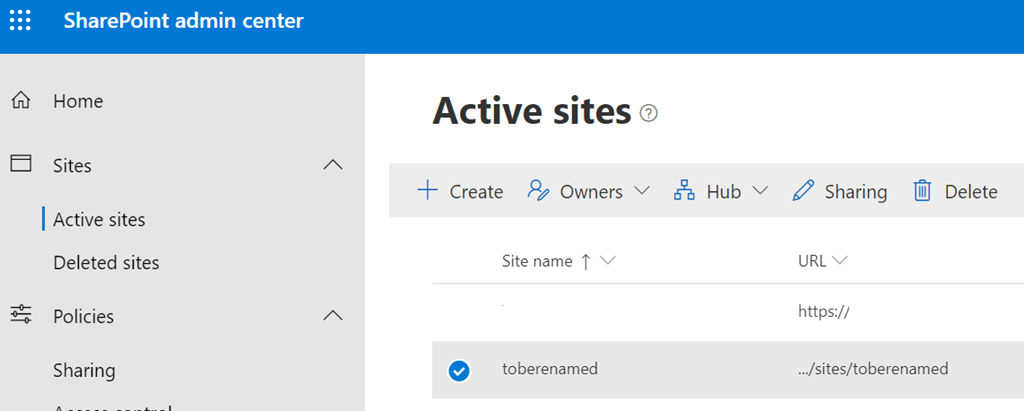Click the Create plus icon
The width and height of the screenshot is (1024, 411).
coord(427,191)
